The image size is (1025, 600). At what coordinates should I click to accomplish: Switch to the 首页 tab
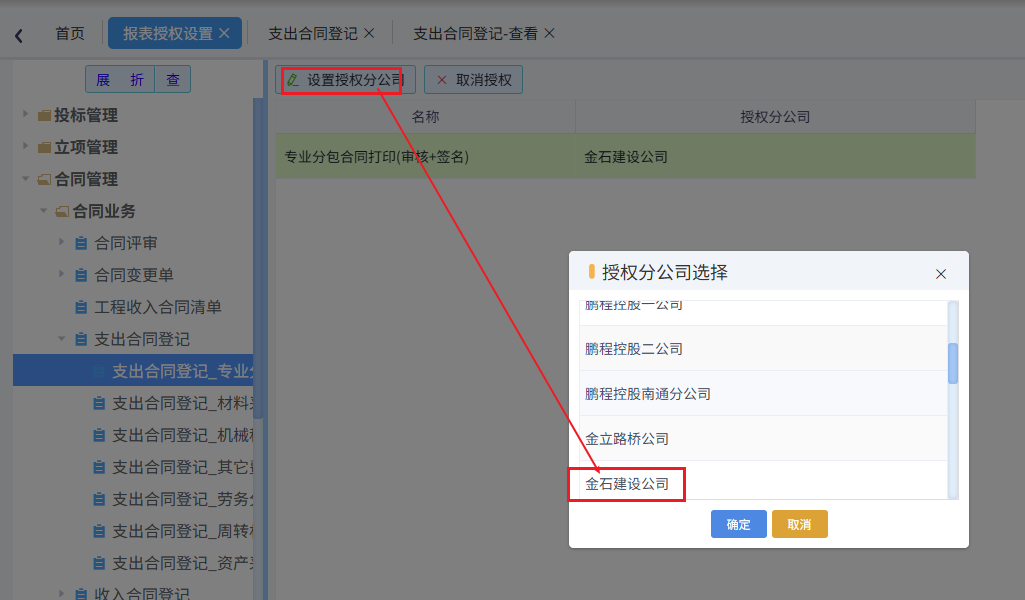click(x=70, y=33)
